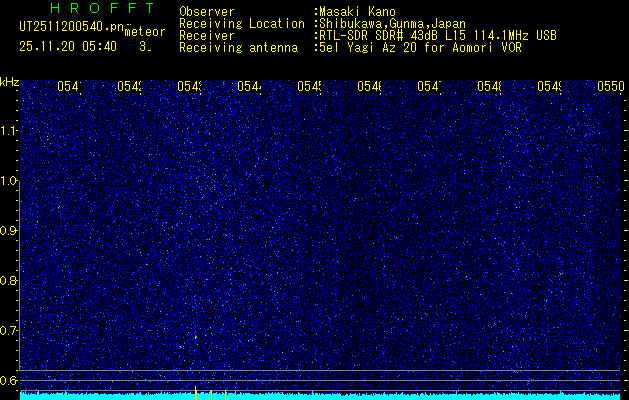Select the 0546 time marker
629x400 pixels.
(369, 86)
